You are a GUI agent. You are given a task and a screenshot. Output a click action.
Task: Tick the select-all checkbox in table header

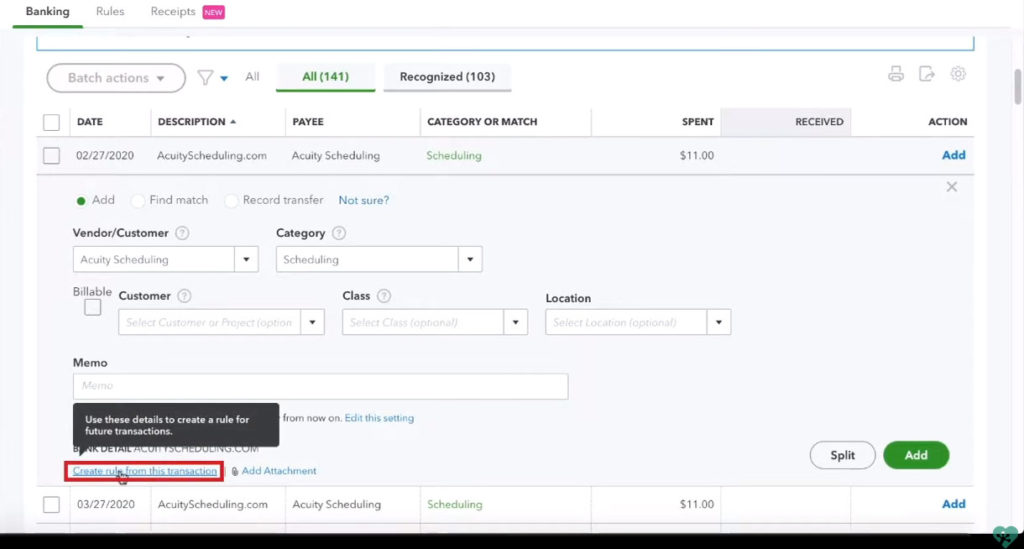tap(52, 122)
